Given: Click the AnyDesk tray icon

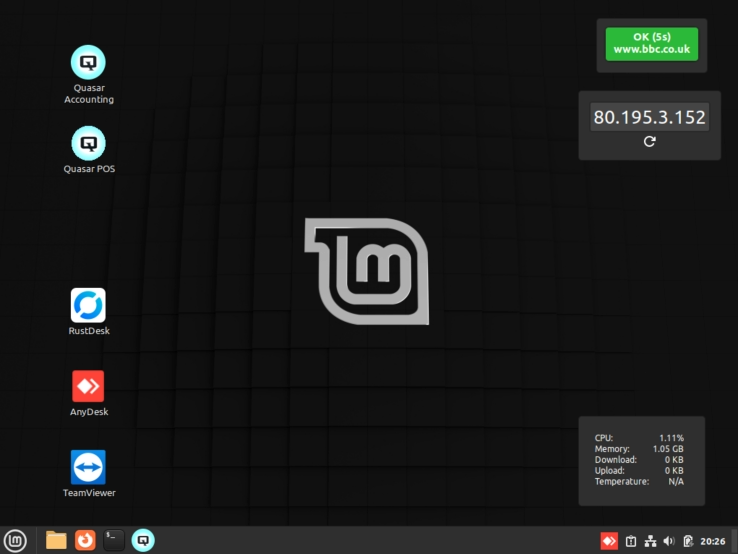Looking at the screenshot, I should click(x=608, y=541).
